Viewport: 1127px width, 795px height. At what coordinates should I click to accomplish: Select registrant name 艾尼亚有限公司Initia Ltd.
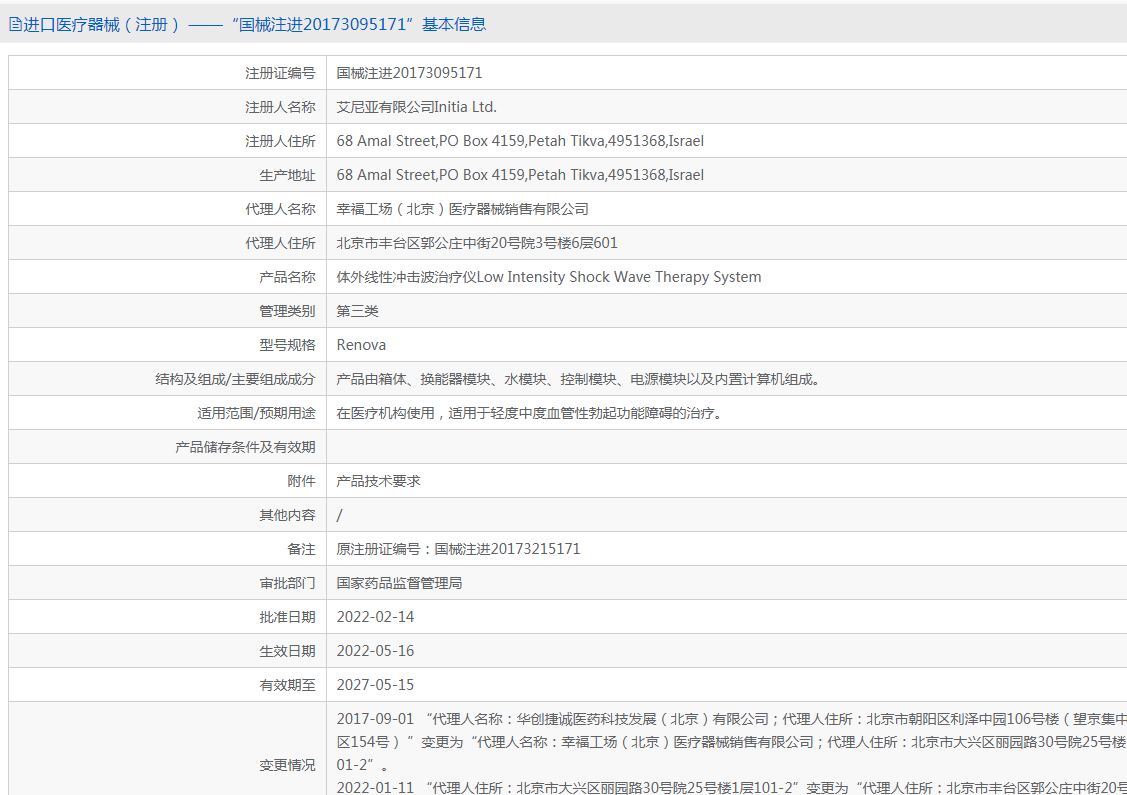[416, 107]
